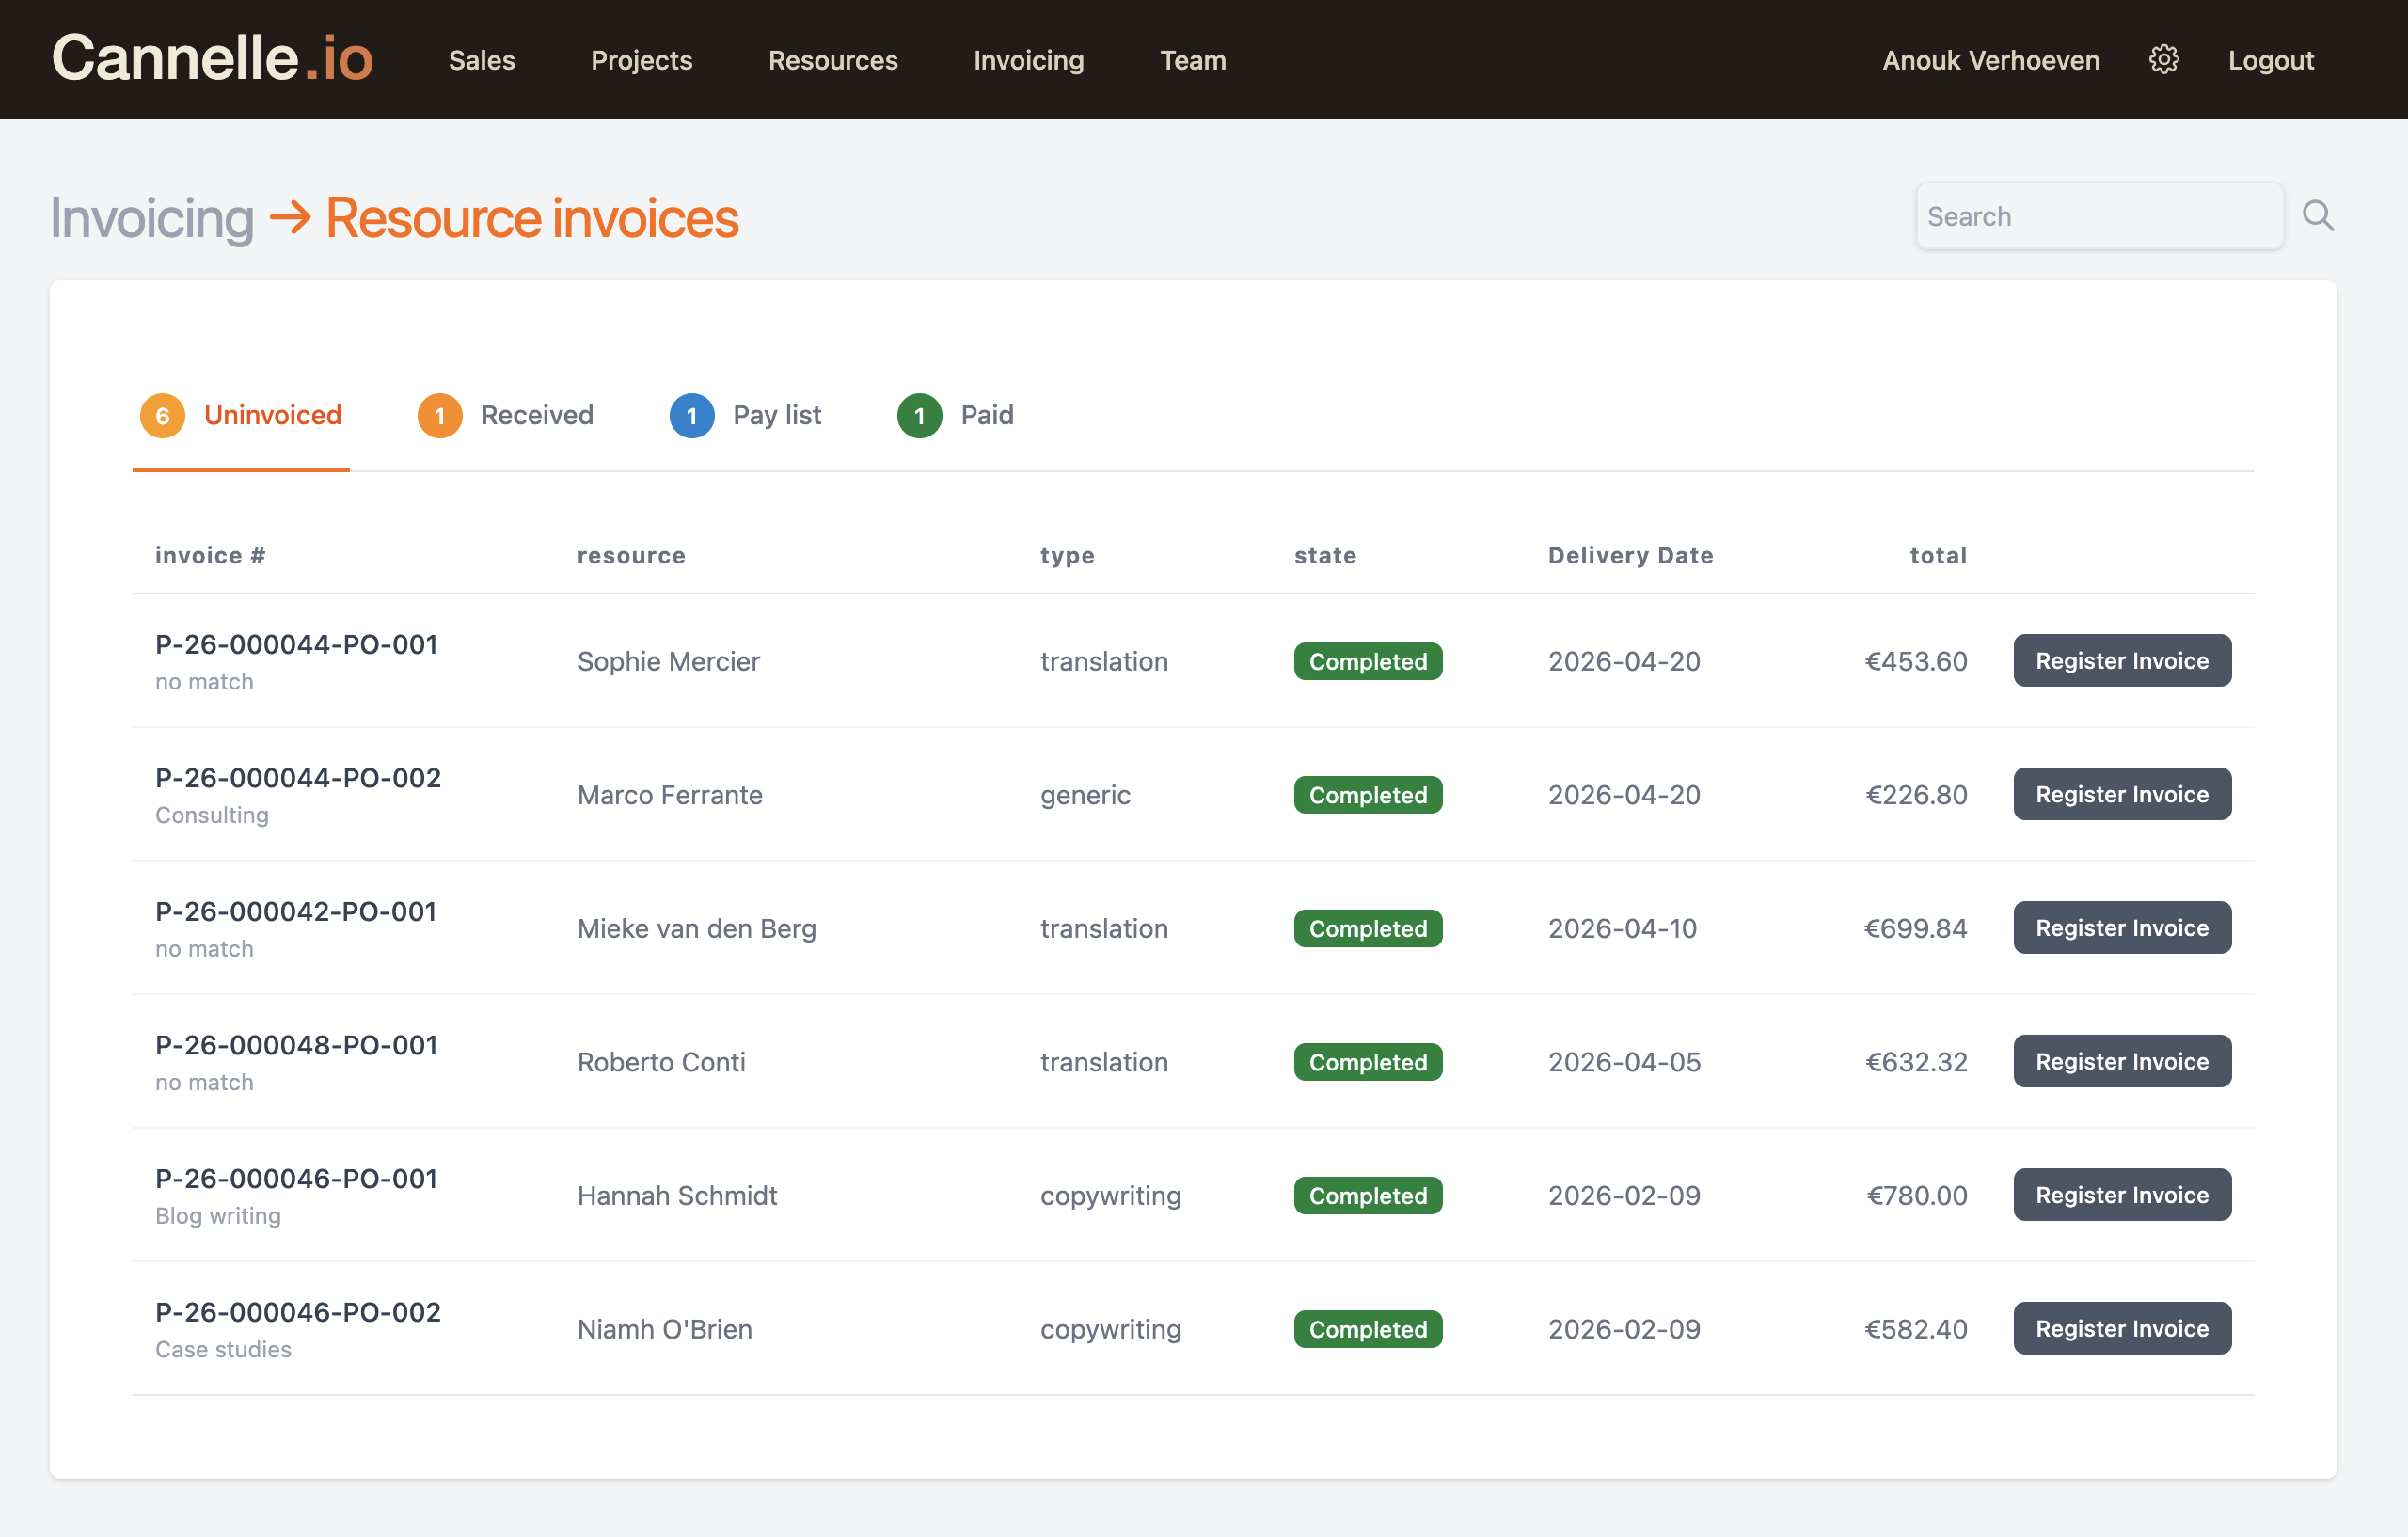The height and width of the screenshot is (1537, 2408).
Task: Click total €453.60
Action: [x=1915, y=661]
